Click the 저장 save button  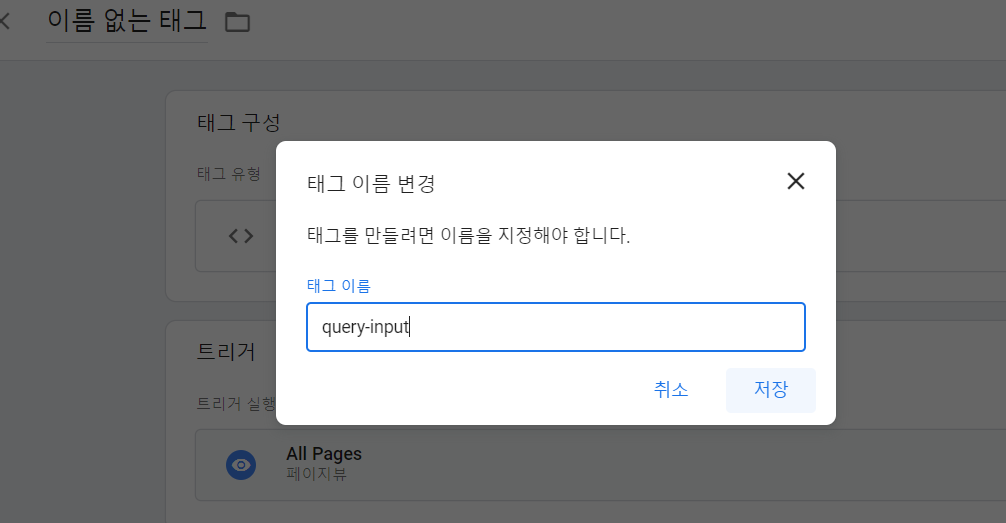click(x=771, y=390)
